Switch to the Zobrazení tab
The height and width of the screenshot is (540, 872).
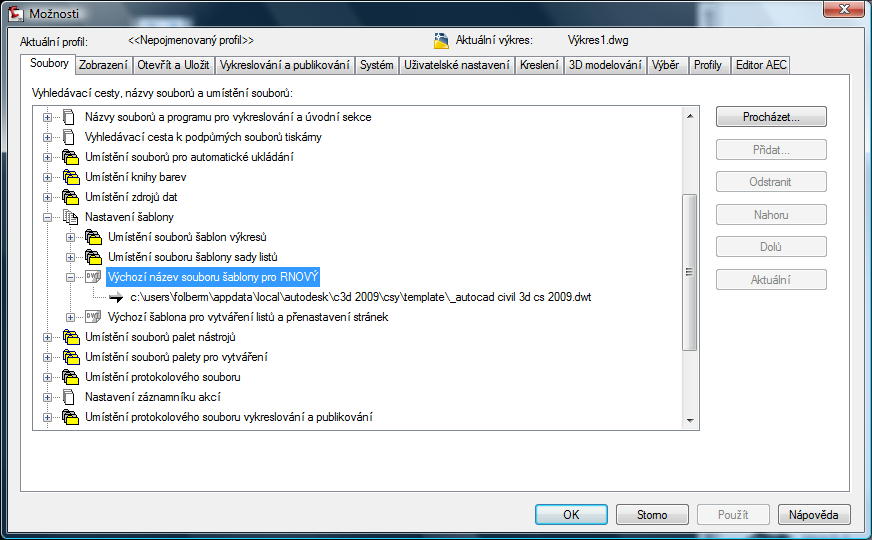point(103,65)
